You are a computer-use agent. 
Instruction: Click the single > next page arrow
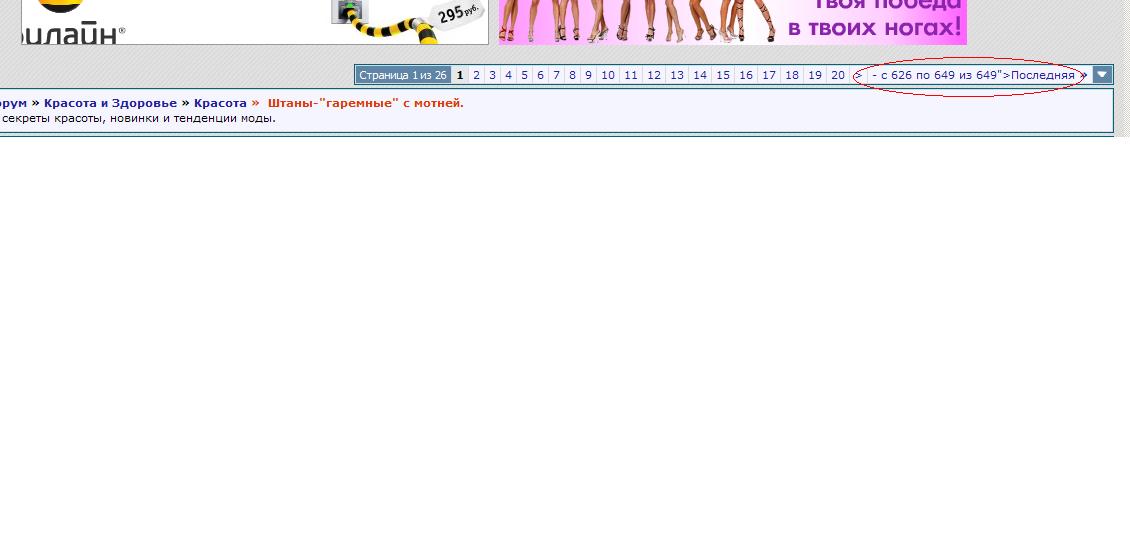(x=858, y=75)
